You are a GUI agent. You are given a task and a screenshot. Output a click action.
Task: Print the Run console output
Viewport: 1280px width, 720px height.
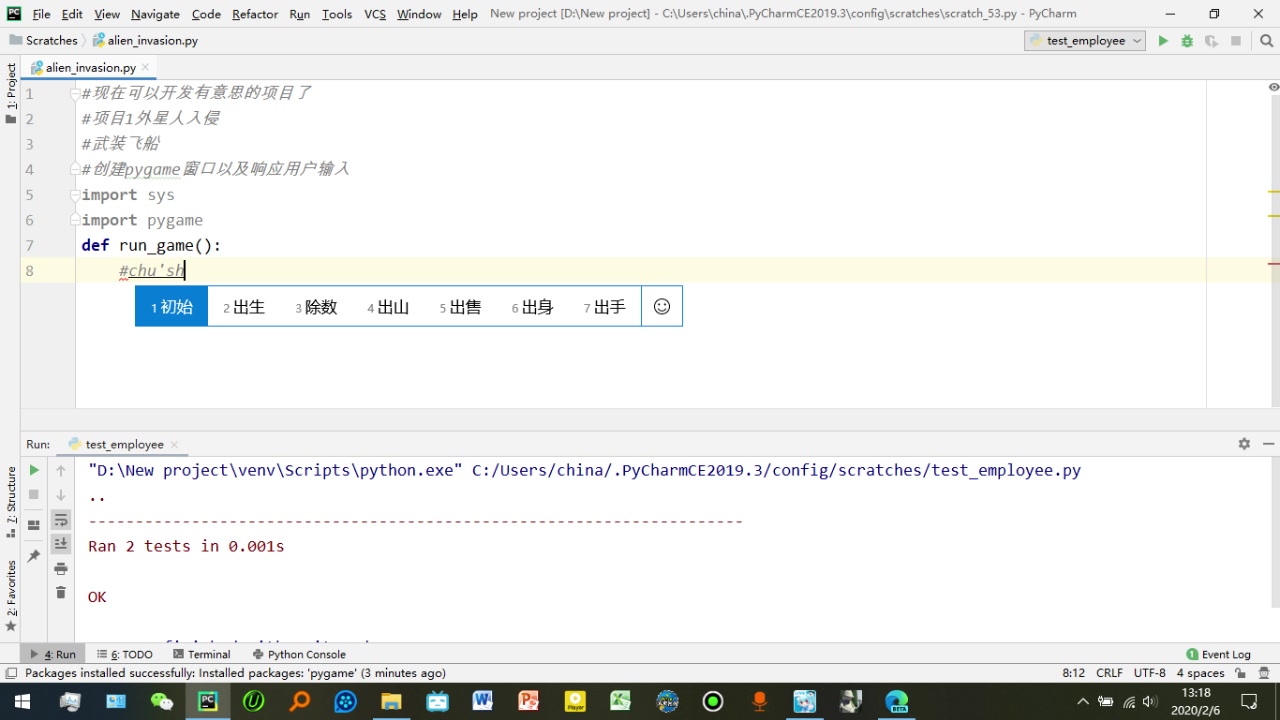(x=60, y=568)
